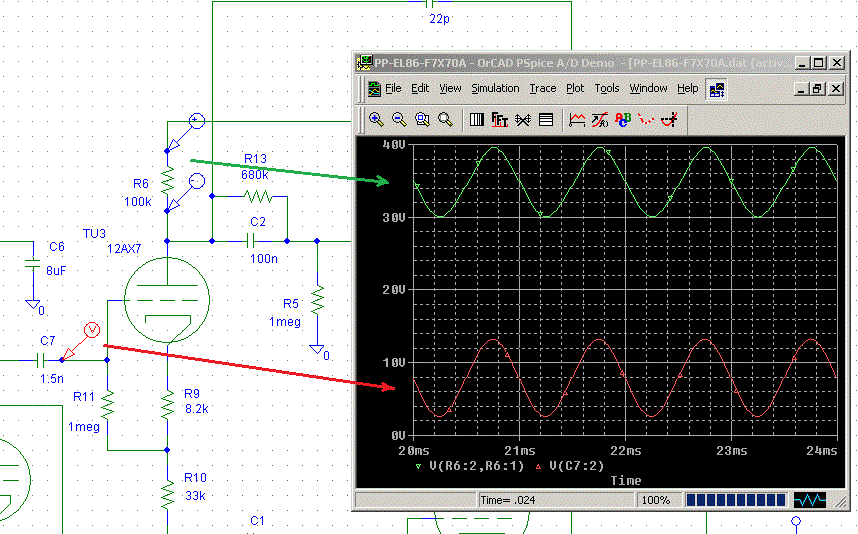Viewport: 858px width, 534px height.
Task: Click the Add Trace icon
Action: [x=577, y=119]
